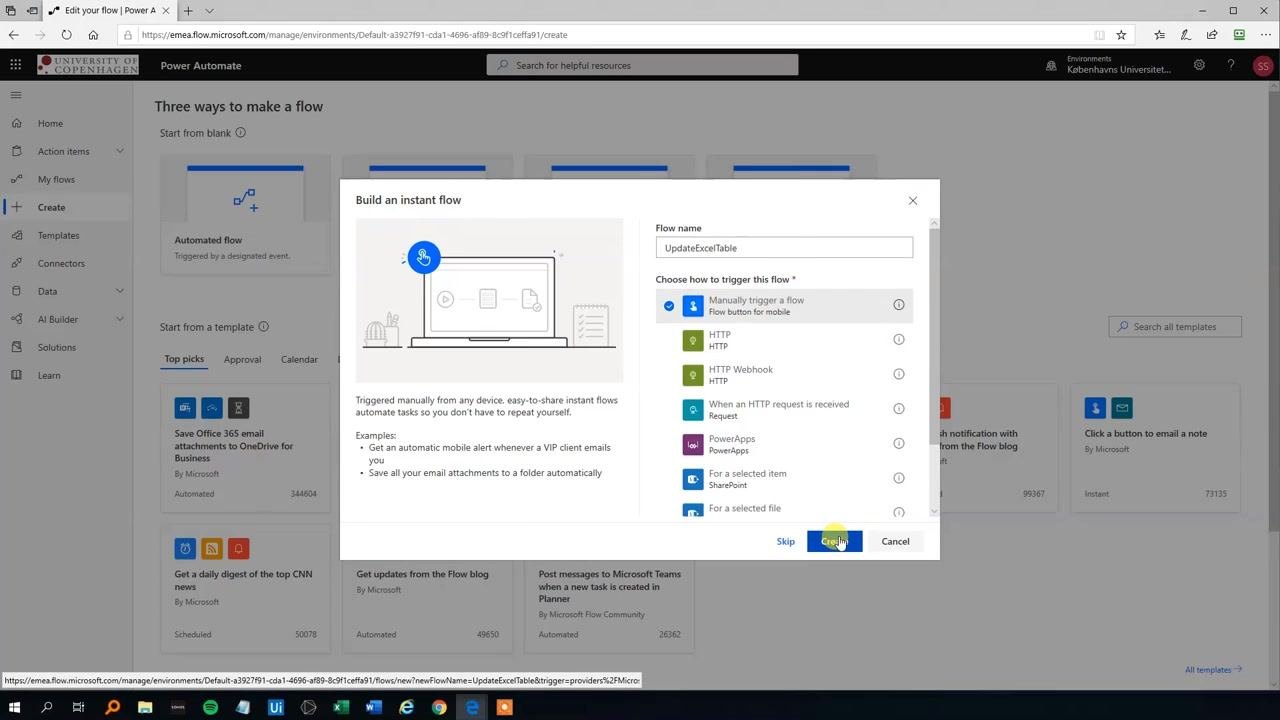1280x720 pixels.
Task: Cancel the Build an instant flow dialog
Action: click(895, 541)
